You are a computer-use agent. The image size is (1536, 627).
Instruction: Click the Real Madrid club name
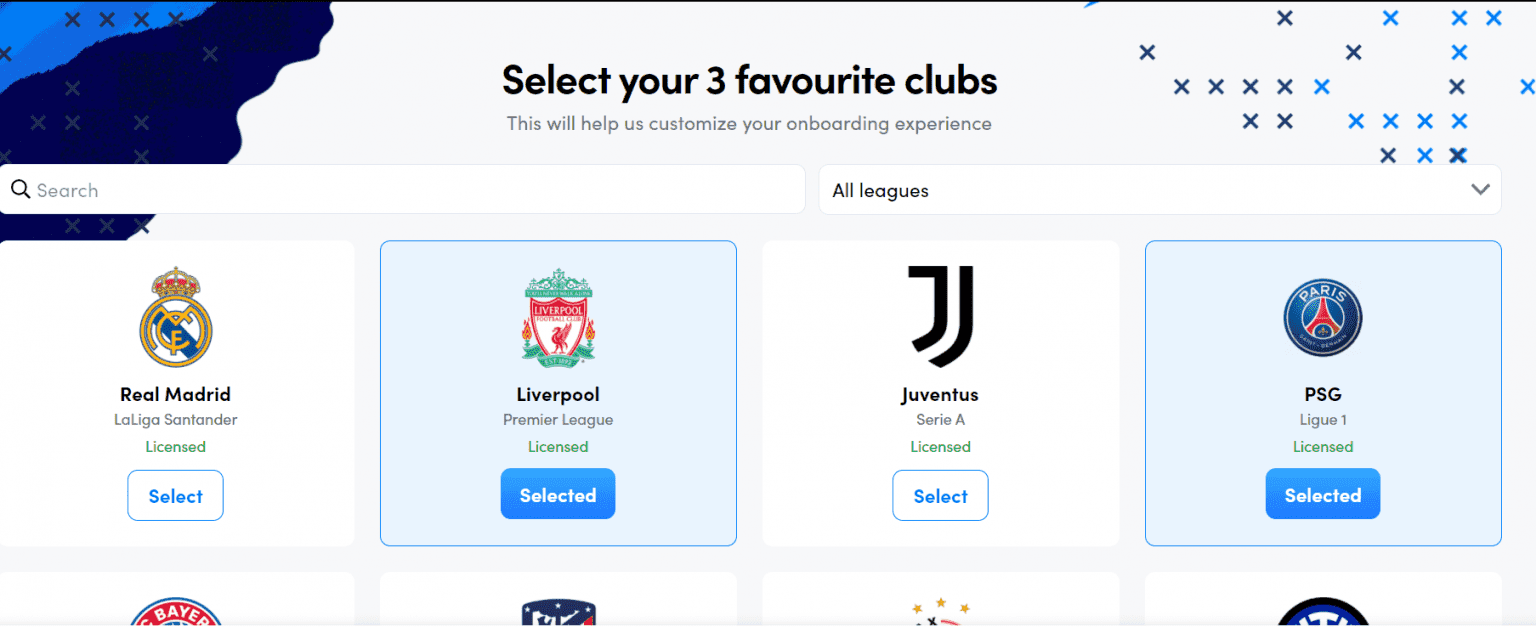click(175, 394)
